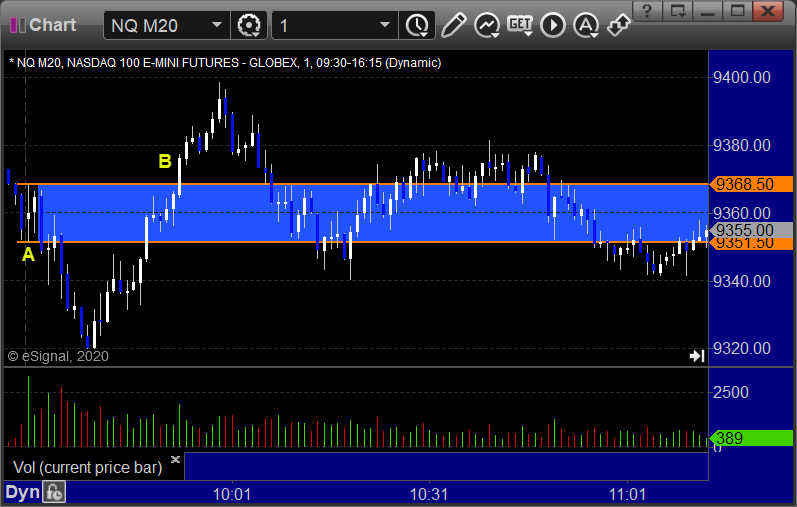Toggle the Dyn lock icon
Screen dimensions: 797x507
(x=54, y=492)
